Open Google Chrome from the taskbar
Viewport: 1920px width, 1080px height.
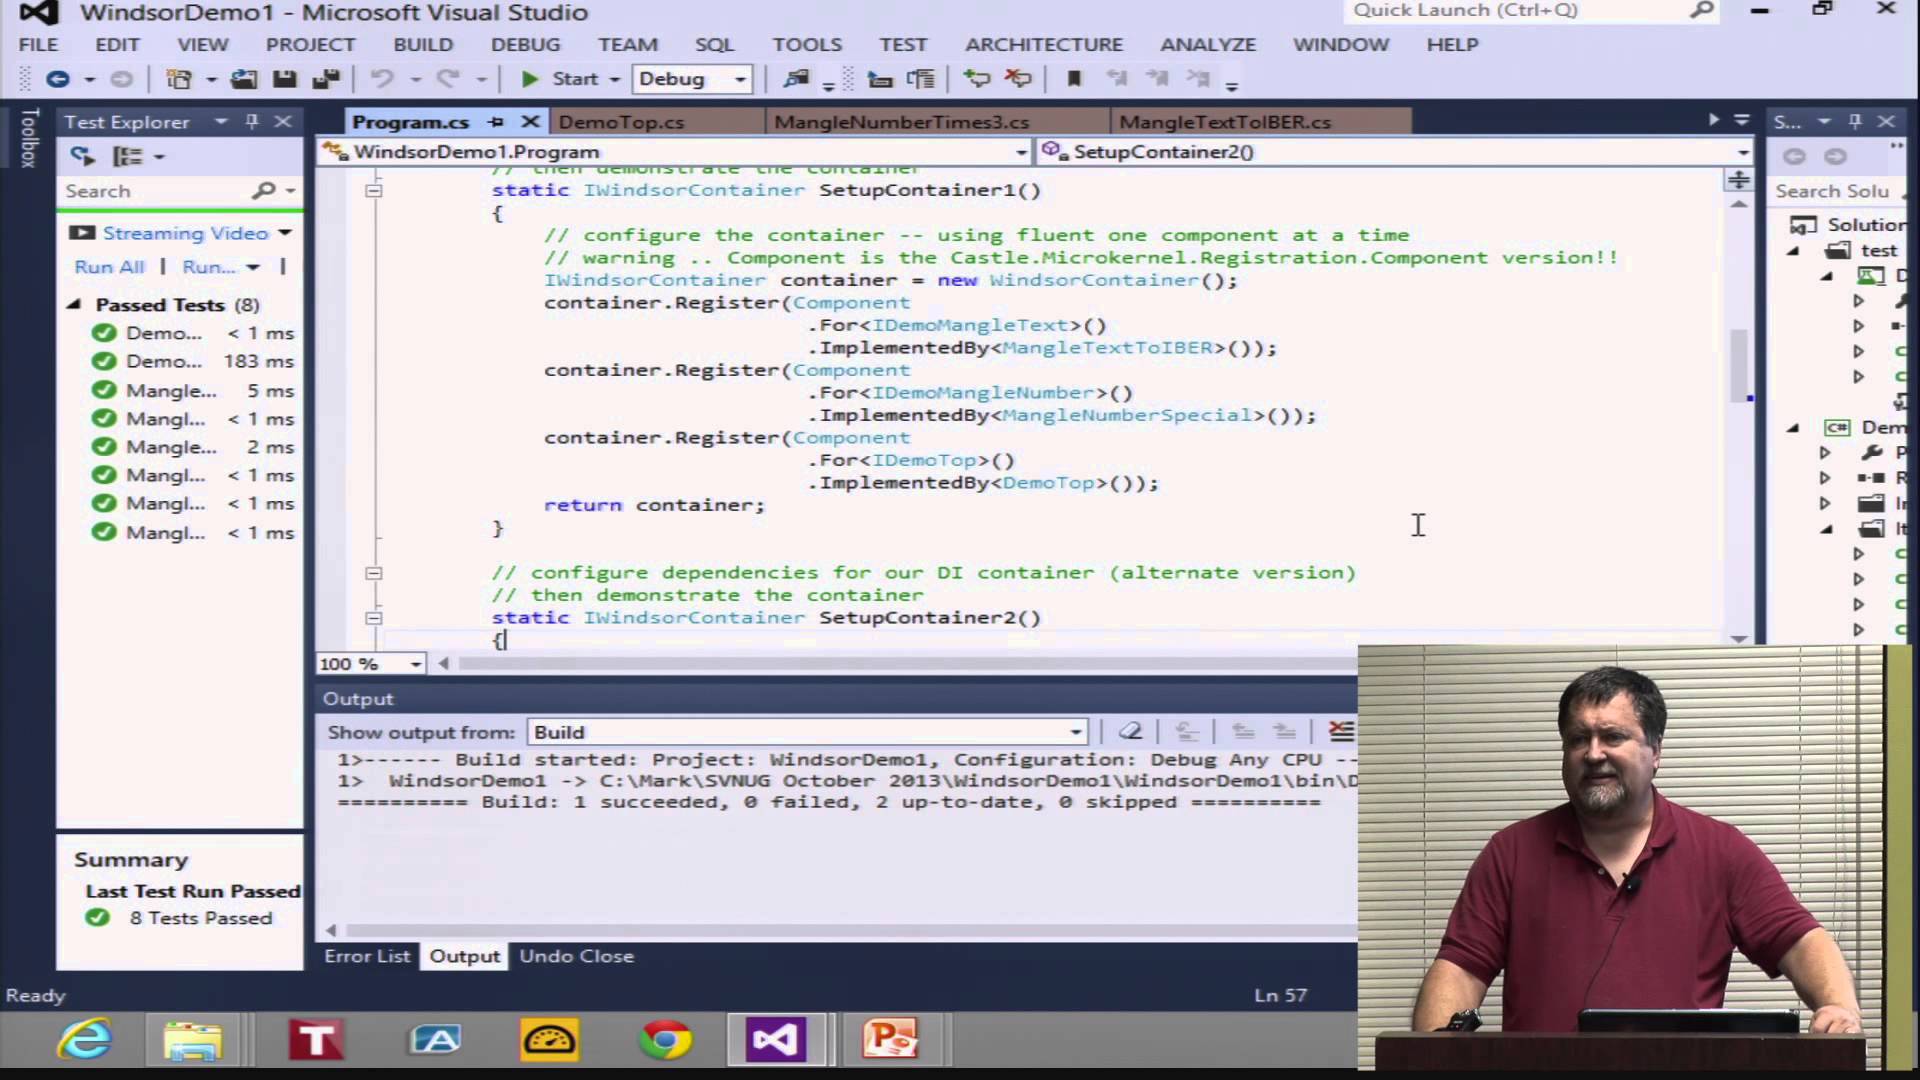point(665,1040)
